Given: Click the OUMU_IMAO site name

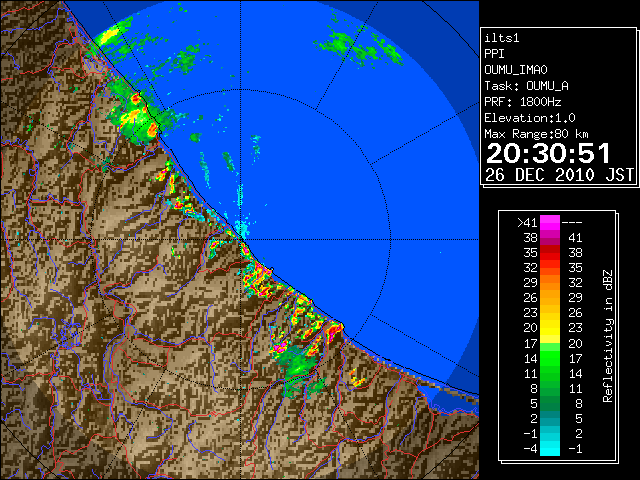Looking at the screenshot, I should pyautogui.click(x=516, y=70).
